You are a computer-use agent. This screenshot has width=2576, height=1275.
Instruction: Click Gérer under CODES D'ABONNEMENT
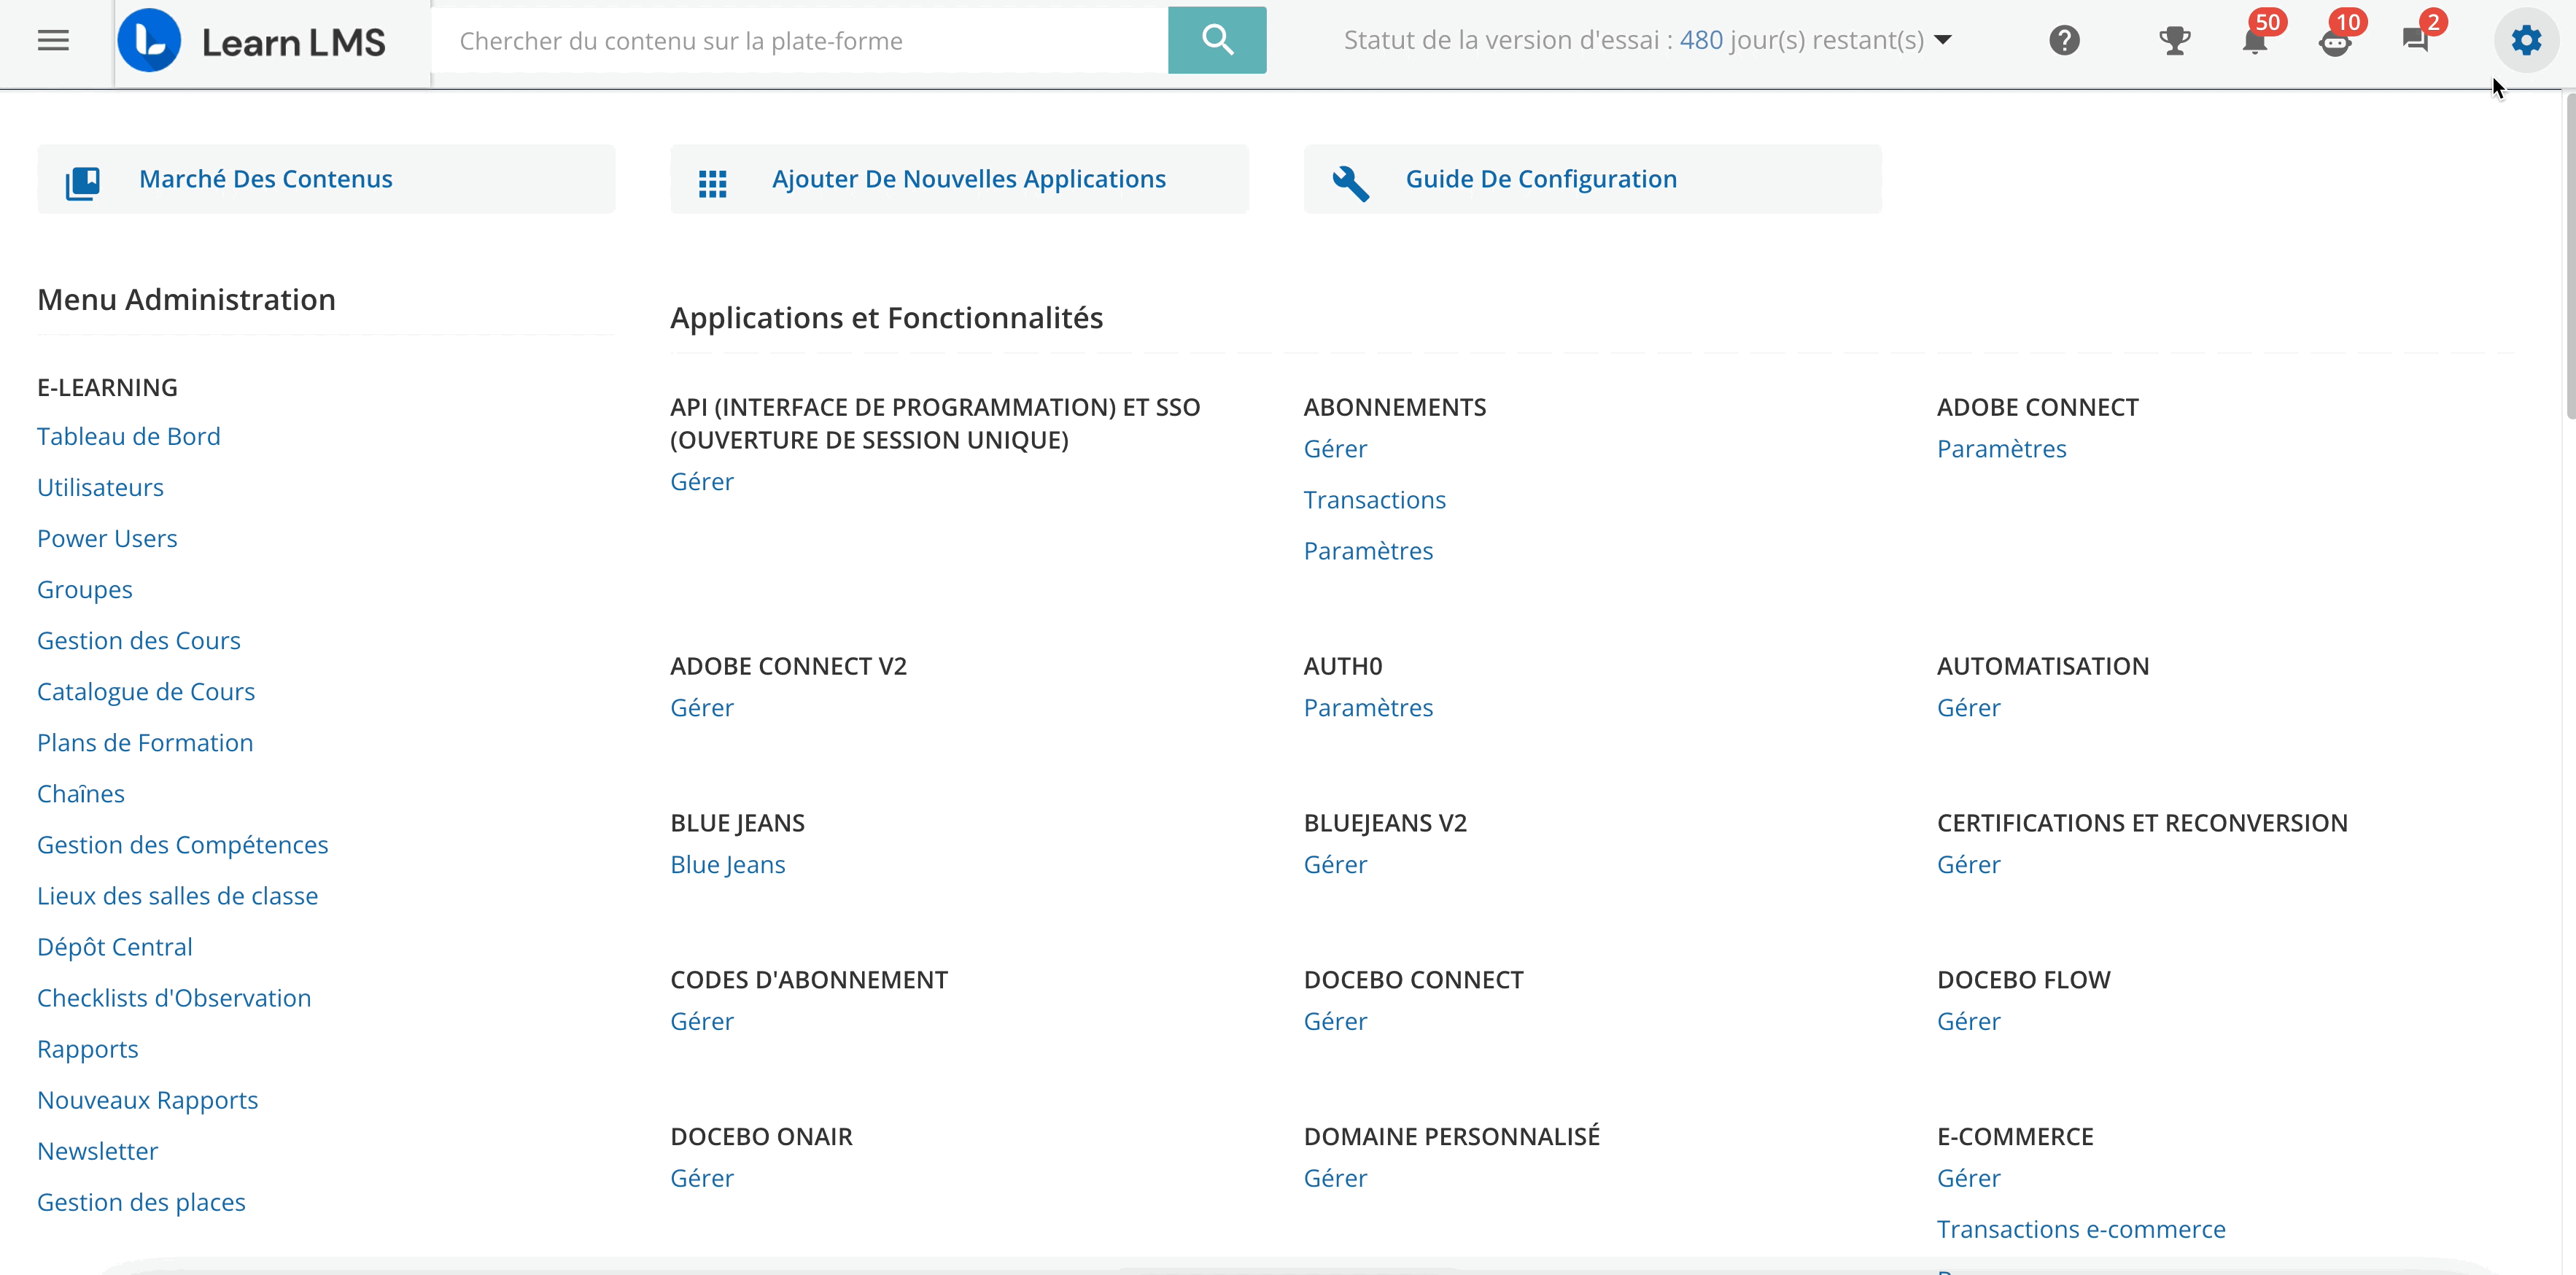pyautogui.click(x=701, y=1021)
